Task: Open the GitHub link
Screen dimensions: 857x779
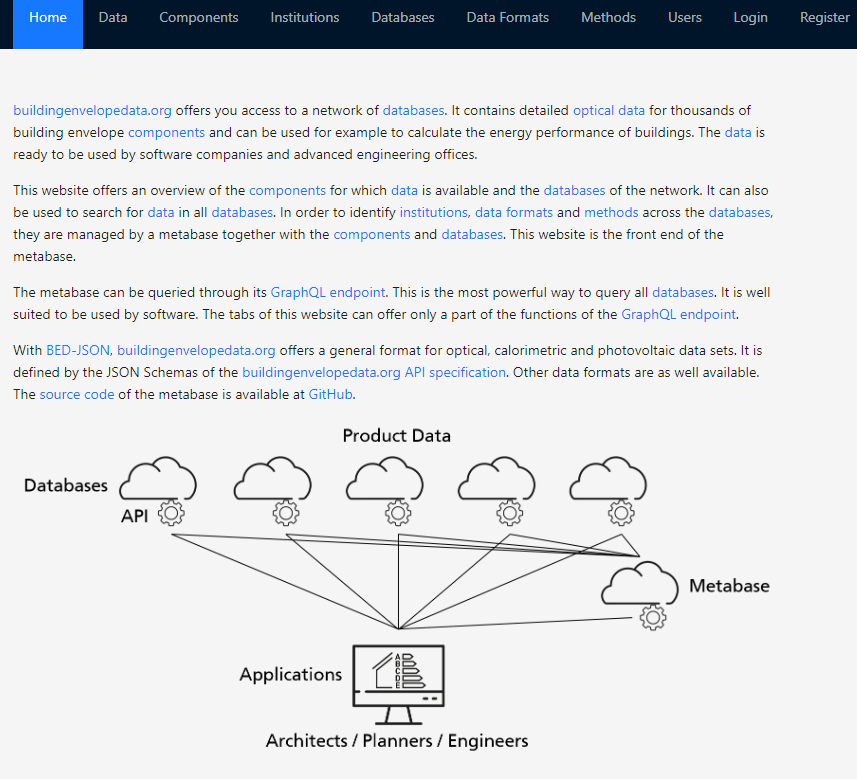Action: point(330,394)
